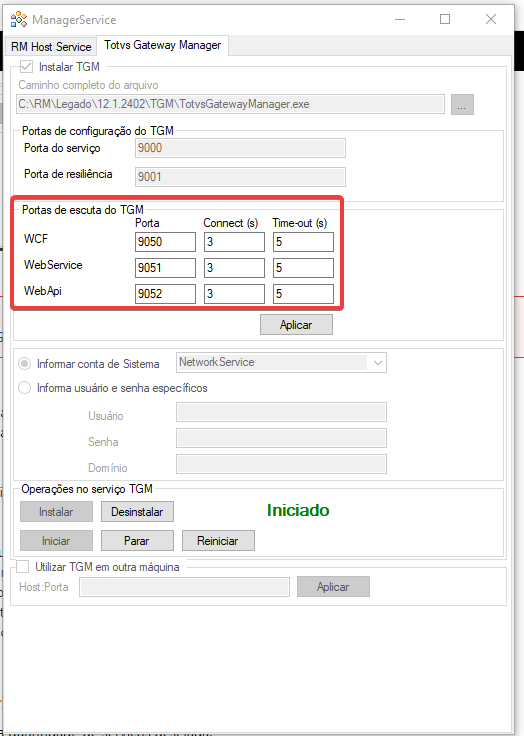524x736 pixels.
Task: Click the WebService port field 9051
Action: click(165, 268)
